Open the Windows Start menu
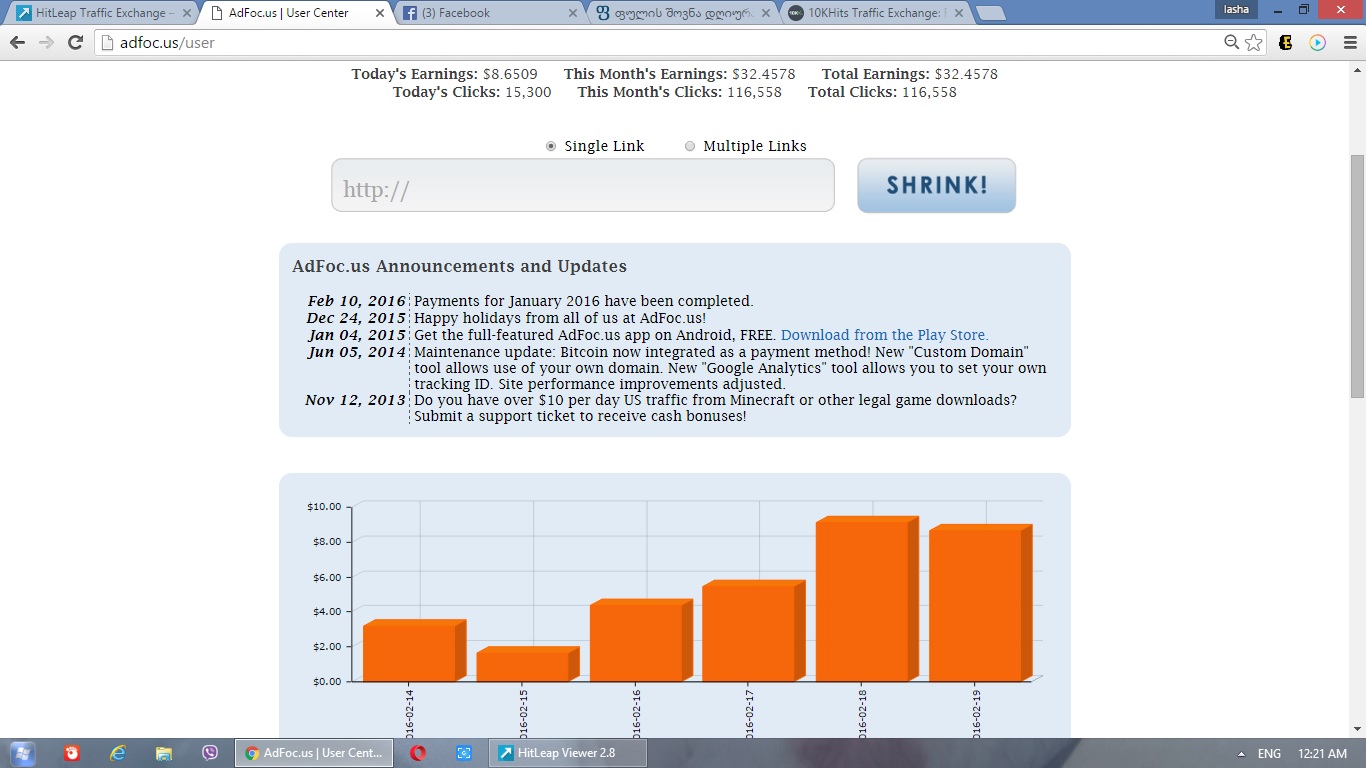This screenshot has width=1366, height=768. (22, 753)
